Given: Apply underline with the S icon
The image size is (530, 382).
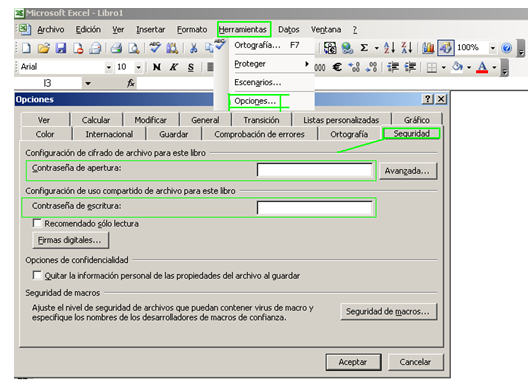Looking at the screenshot, I should coord(191,67).
